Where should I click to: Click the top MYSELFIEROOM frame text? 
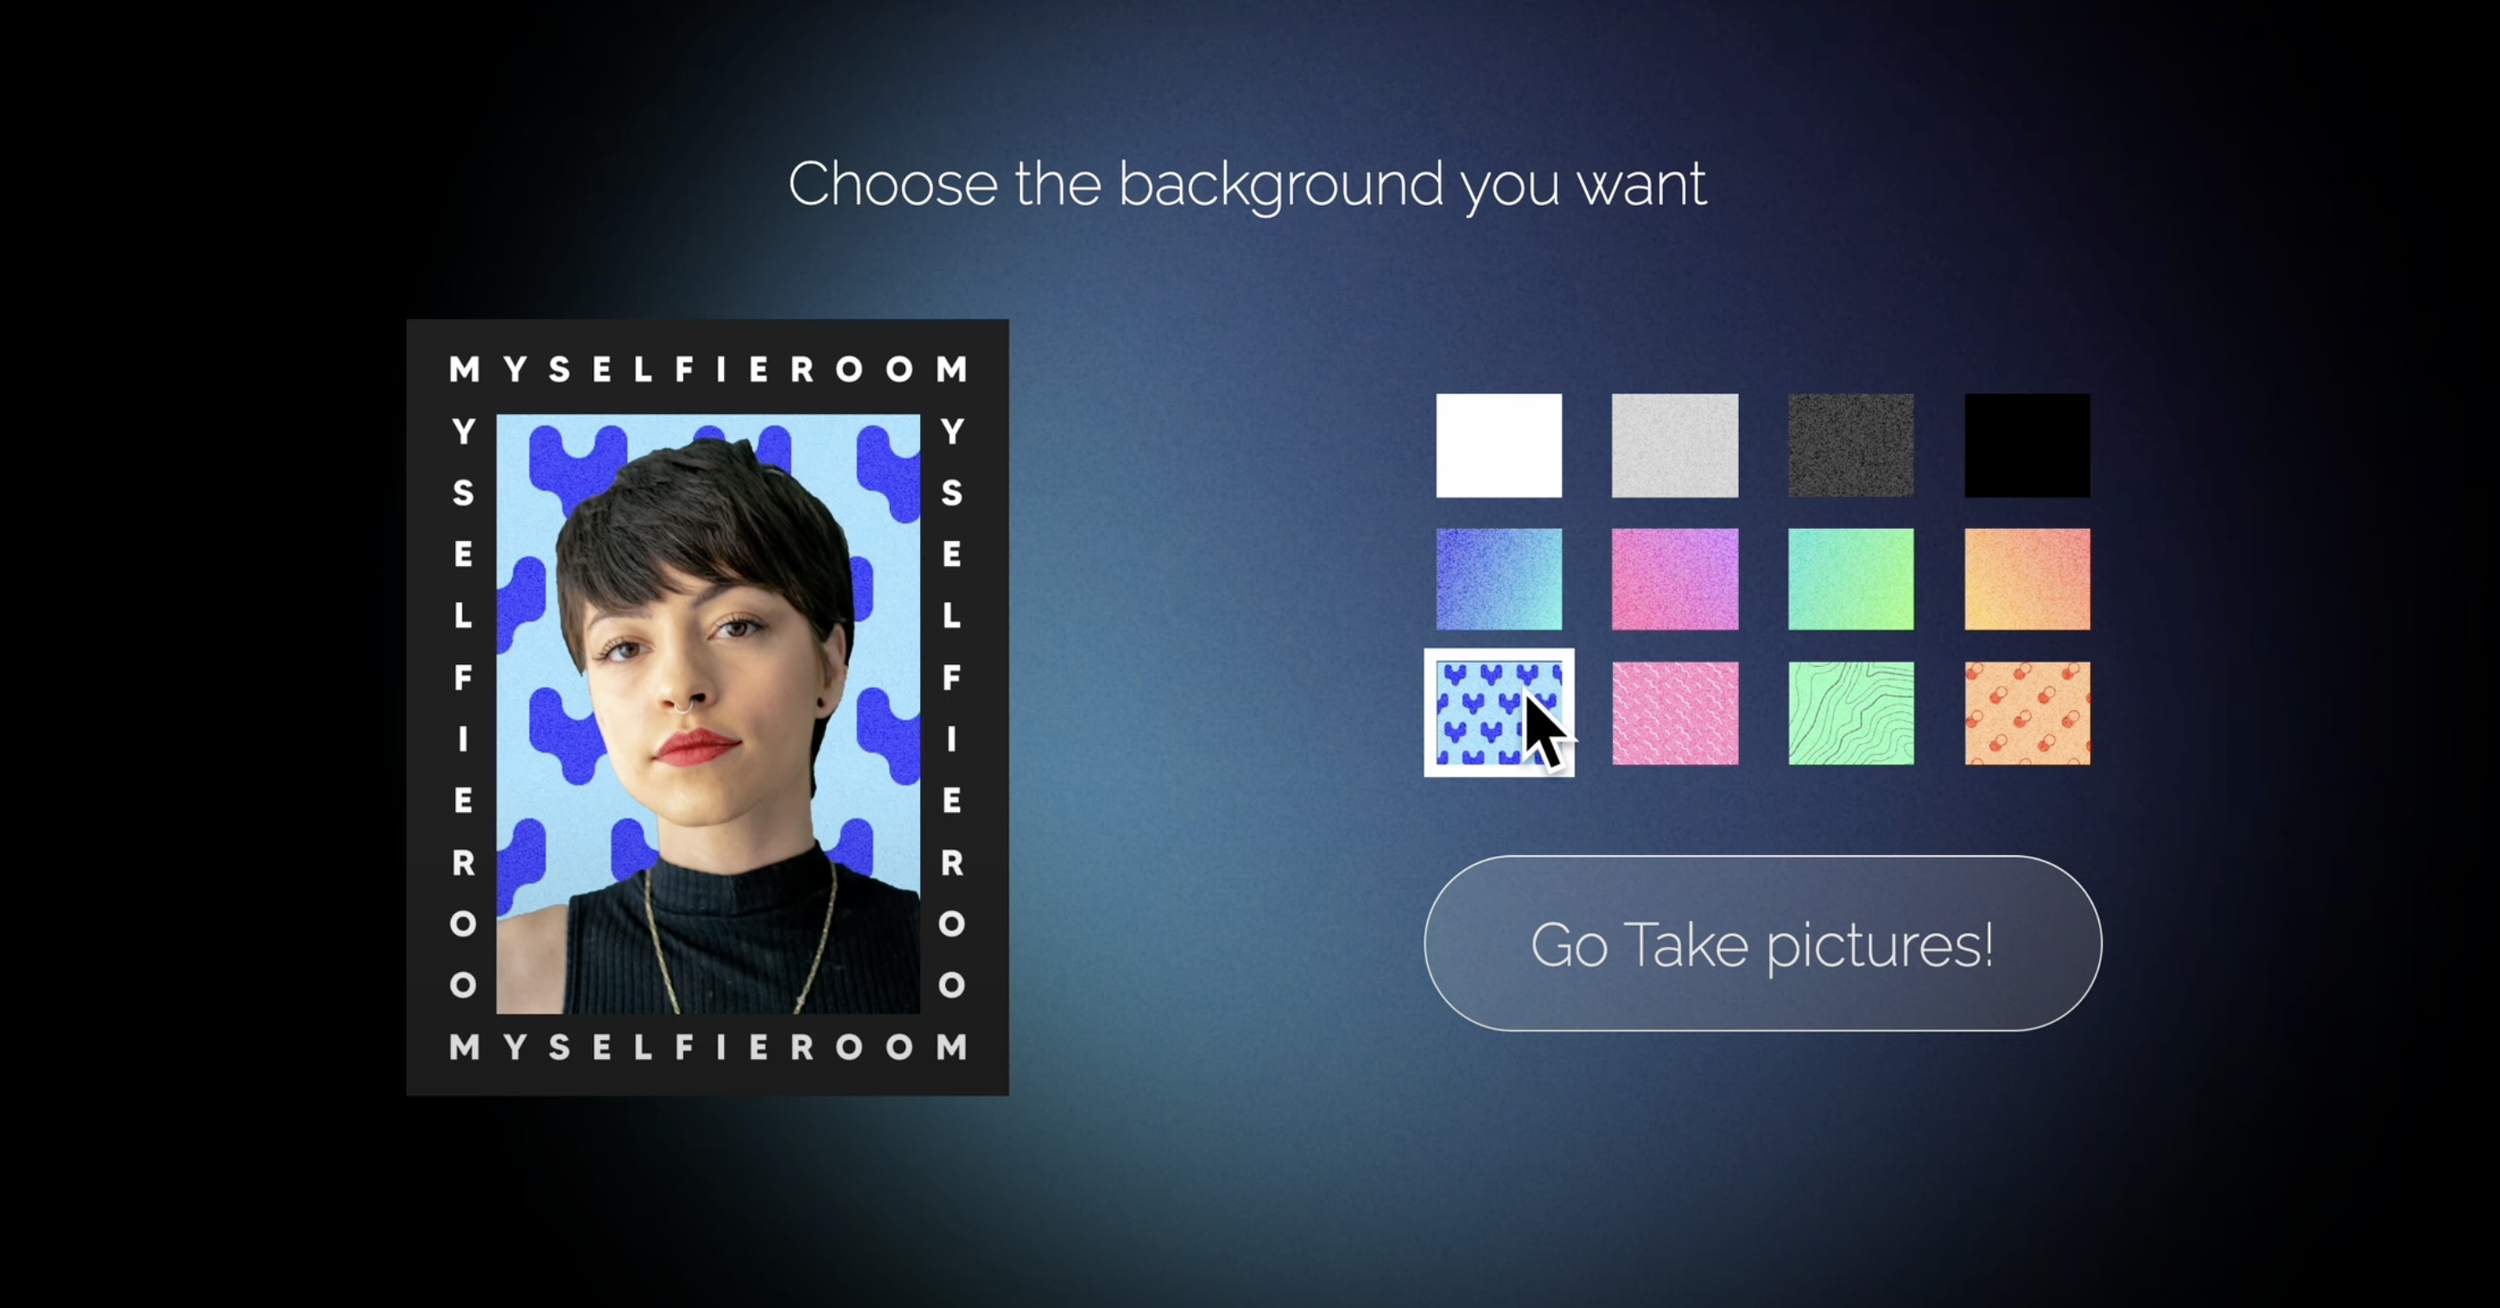708,369
